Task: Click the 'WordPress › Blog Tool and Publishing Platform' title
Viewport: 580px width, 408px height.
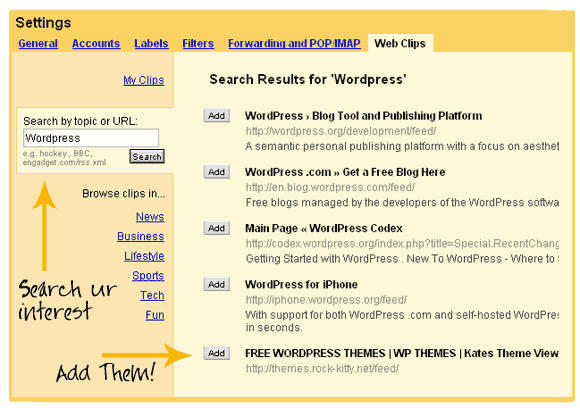Action: 363,116
